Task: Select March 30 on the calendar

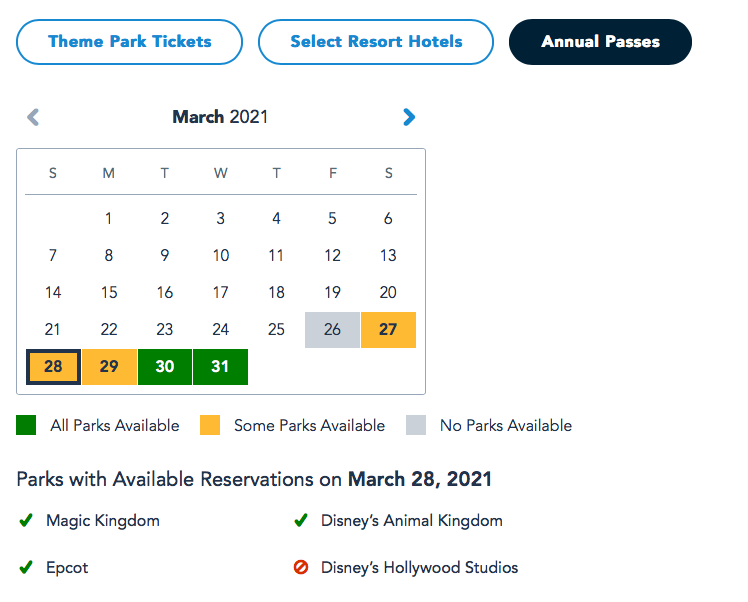Action: [x=165, y=366]
